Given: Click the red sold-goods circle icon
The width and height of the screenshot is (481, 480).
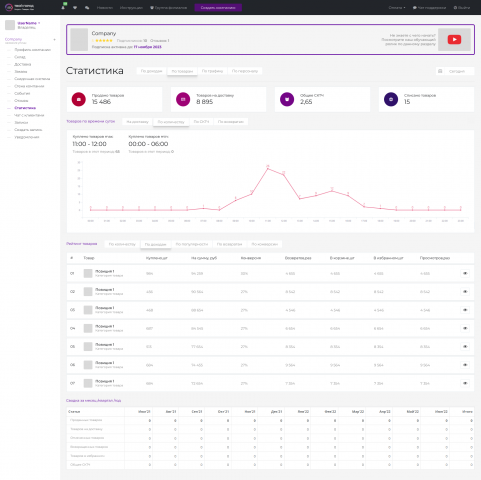Looking at the screenshot, I should click(79, 99).
